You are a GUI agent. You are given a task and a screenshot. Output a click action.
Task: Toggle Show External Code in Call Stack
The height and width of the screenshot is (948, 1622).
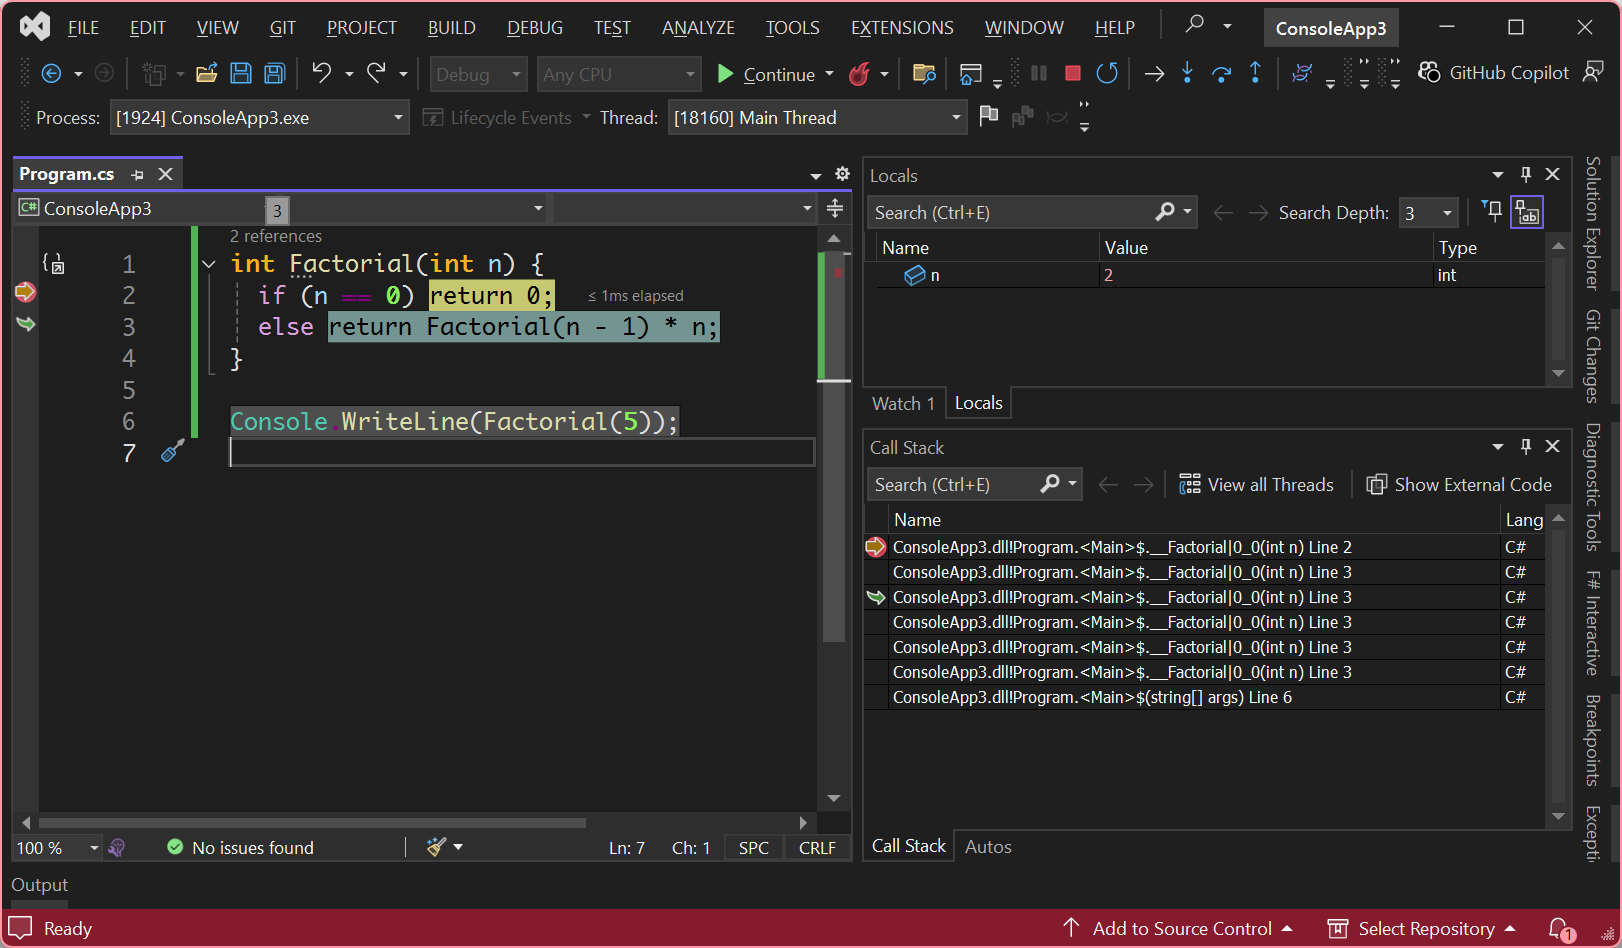tap(1459, 485)
